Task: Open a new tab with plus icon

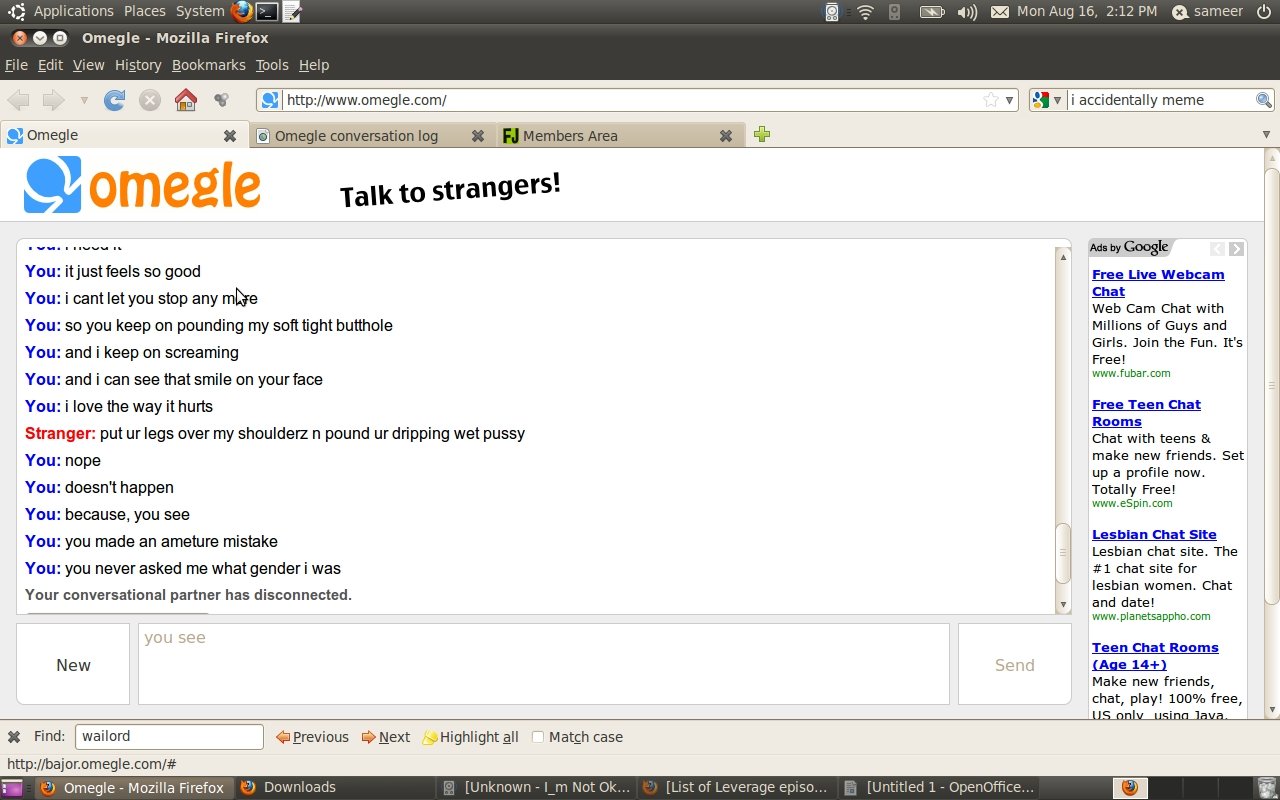Action: pyautogui.click(x=762, y=134)
